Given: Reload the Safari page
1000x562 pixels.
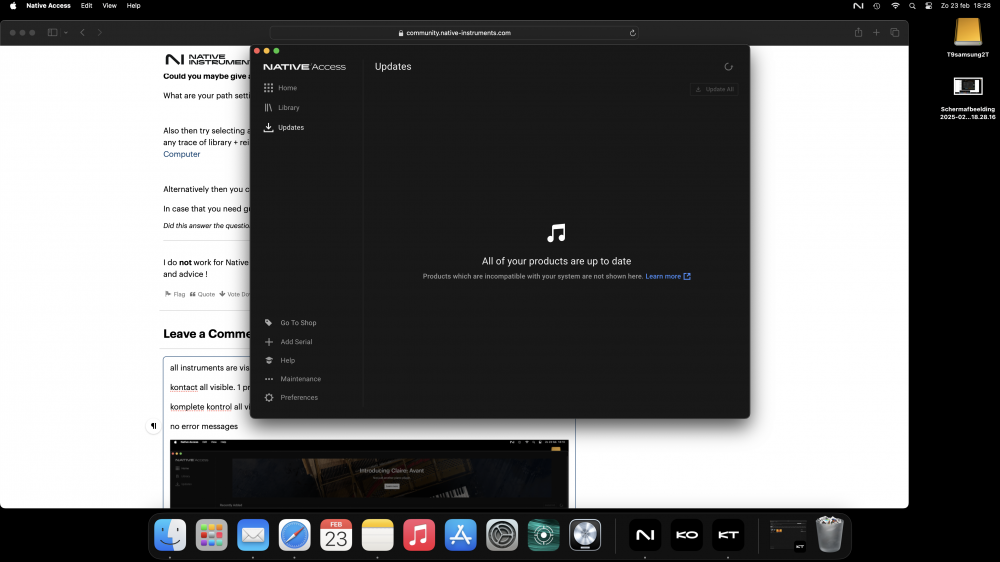Looking at the screenshot, I should [633, 33].
